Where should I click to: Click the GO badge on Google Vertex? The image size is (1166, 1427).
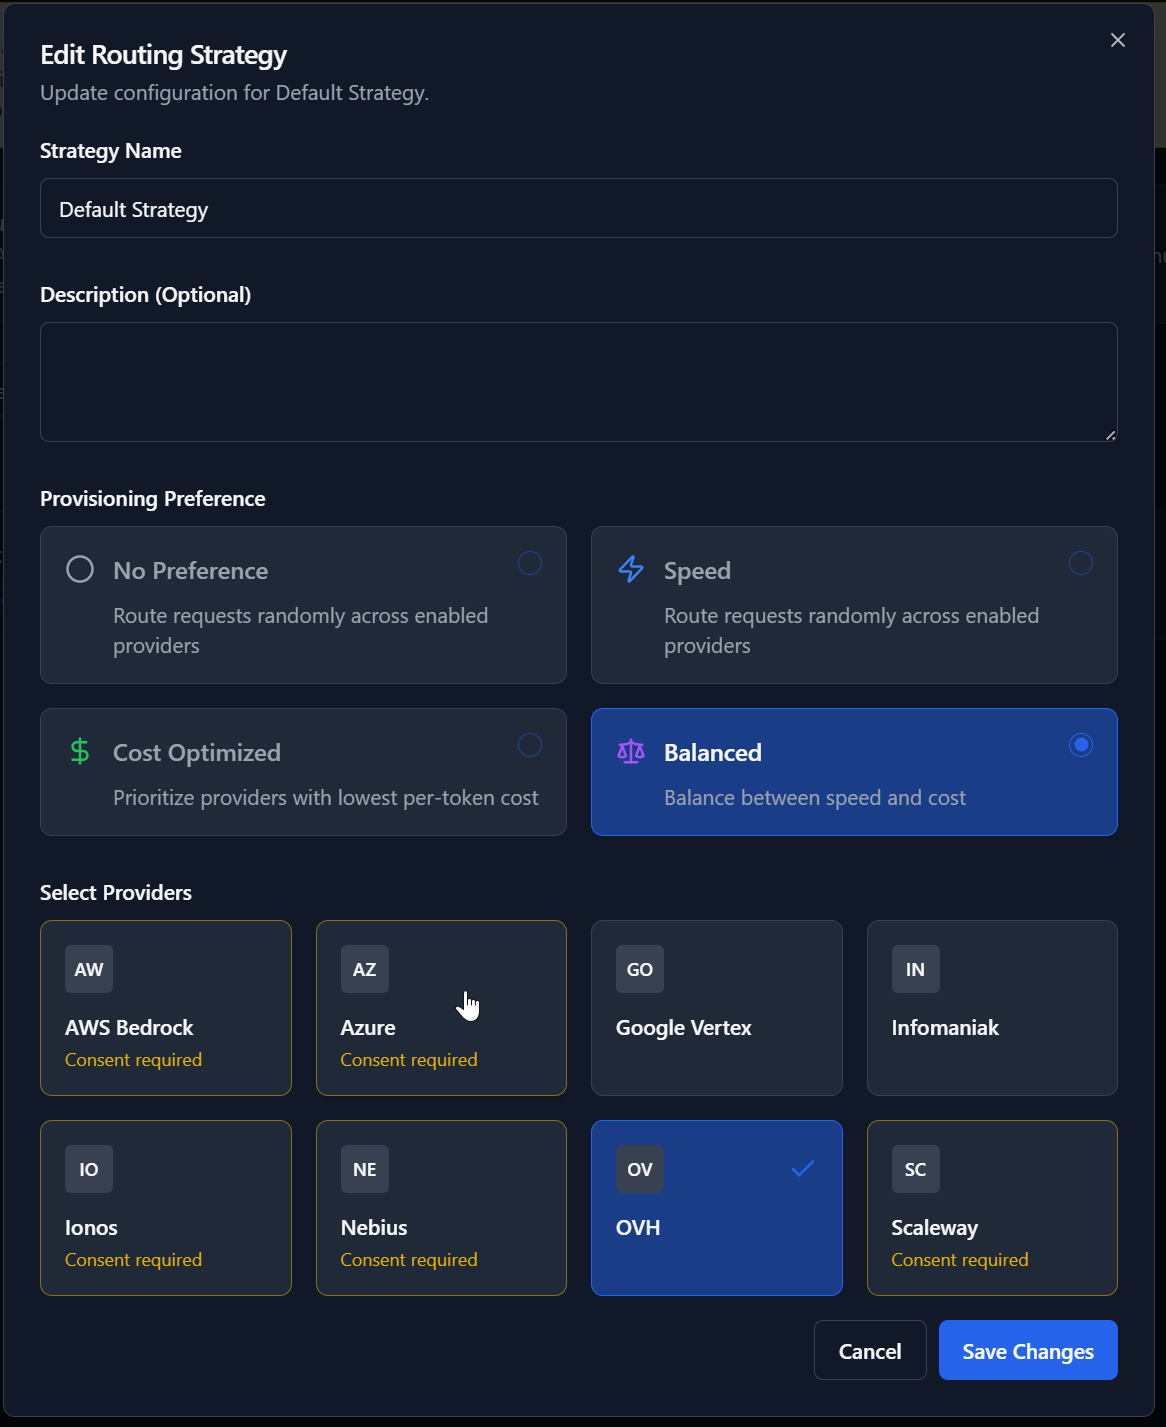tap(640, 969)
